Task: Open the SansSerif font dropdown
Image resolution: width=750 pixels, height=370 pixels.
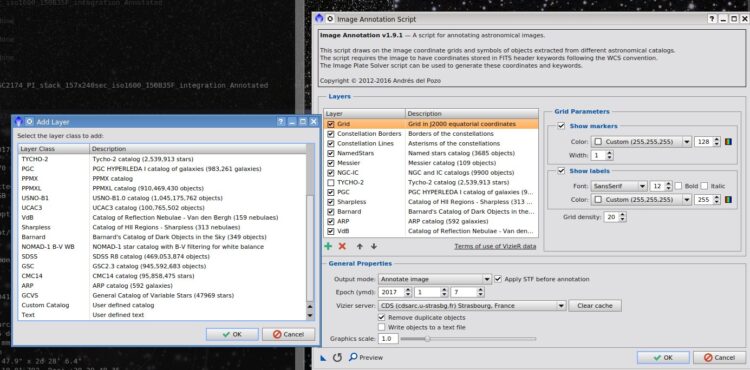Action: (619, 186)
